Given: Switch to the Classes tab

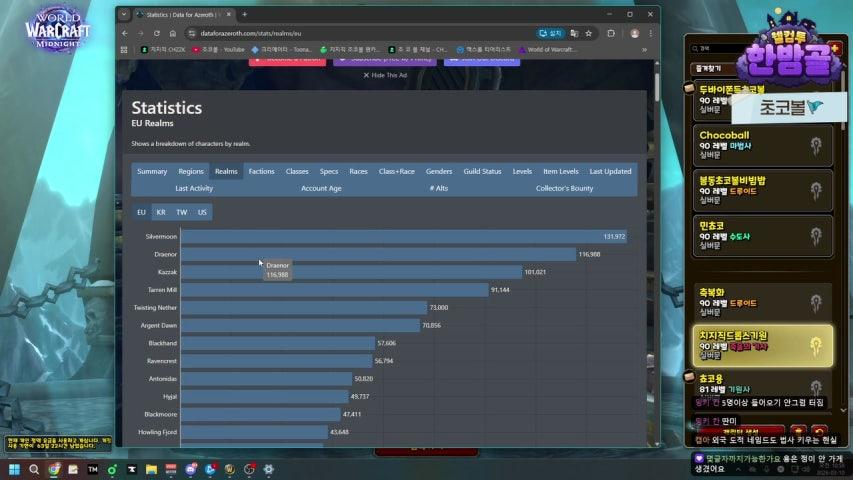Looking at the screenshot, I should tap(297, 171).
